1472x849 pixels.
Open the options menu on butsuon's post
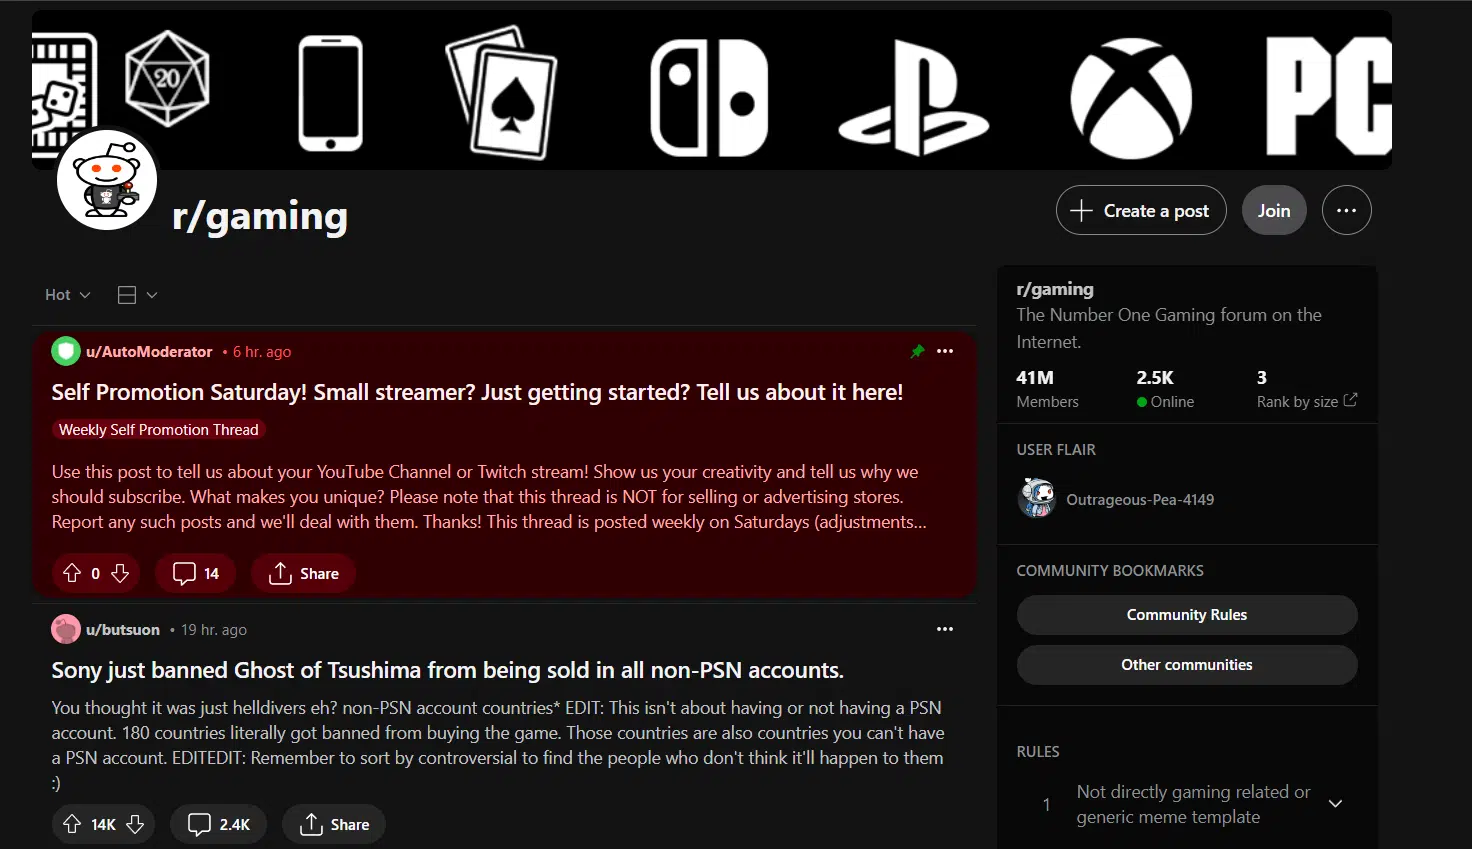point(944,629)
